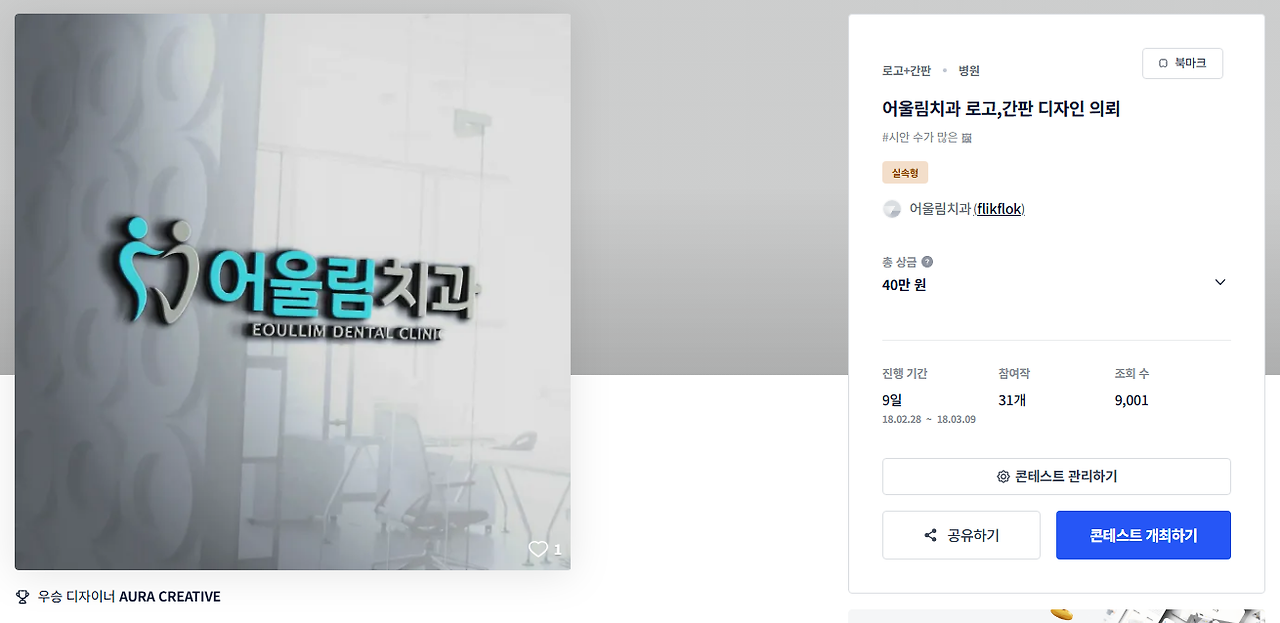Click the 콘테스트 개최하기 button
This screenshot has height=623, width=1280.
tap(1143, 535)
